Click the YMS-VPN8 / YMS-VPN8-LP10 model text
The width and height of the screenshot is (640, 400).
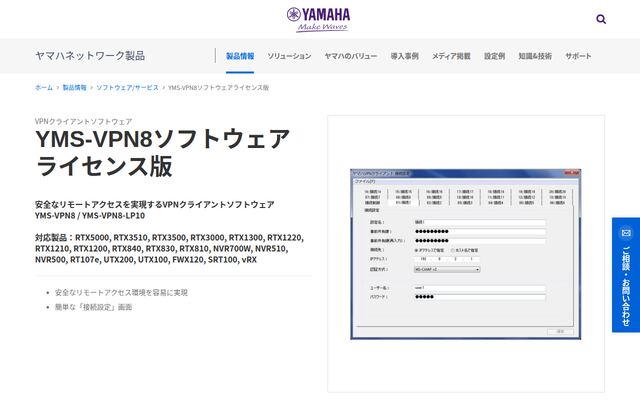[90, 216]
